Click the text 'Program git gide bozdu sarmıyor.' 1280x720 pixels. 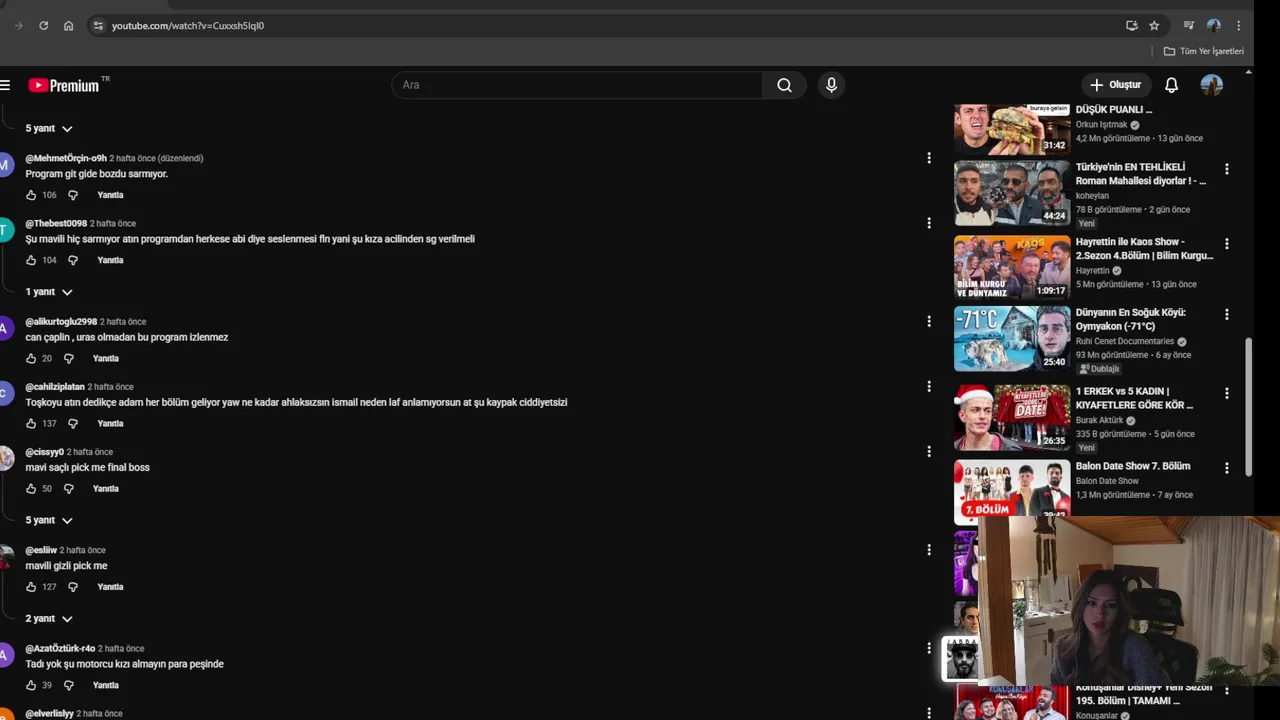pyautogui.click(x=97, y=174)
